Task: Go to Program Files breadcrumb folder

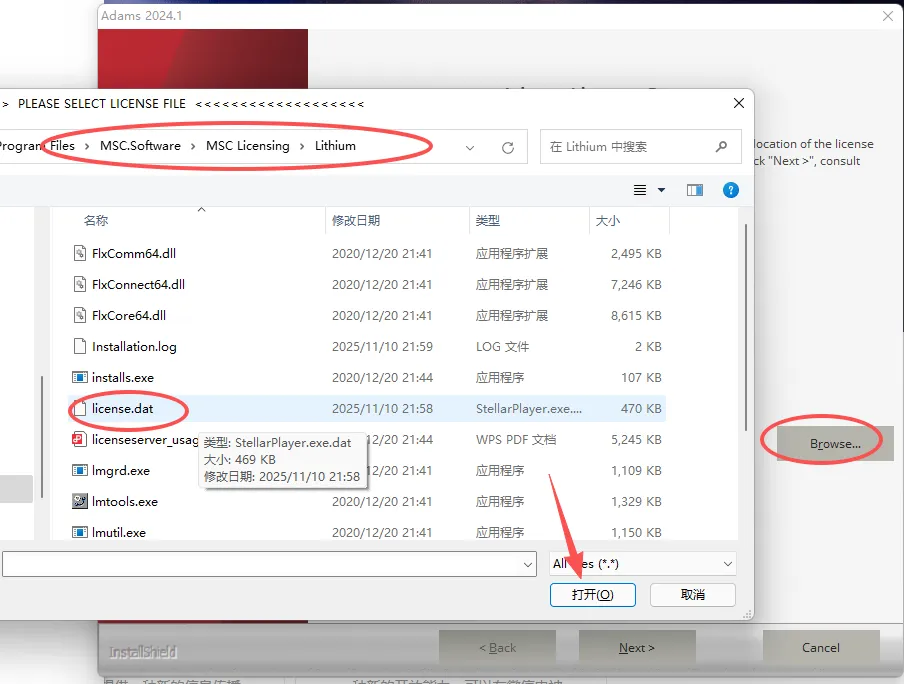Action: pyautogui.click(x=37, y=146)
